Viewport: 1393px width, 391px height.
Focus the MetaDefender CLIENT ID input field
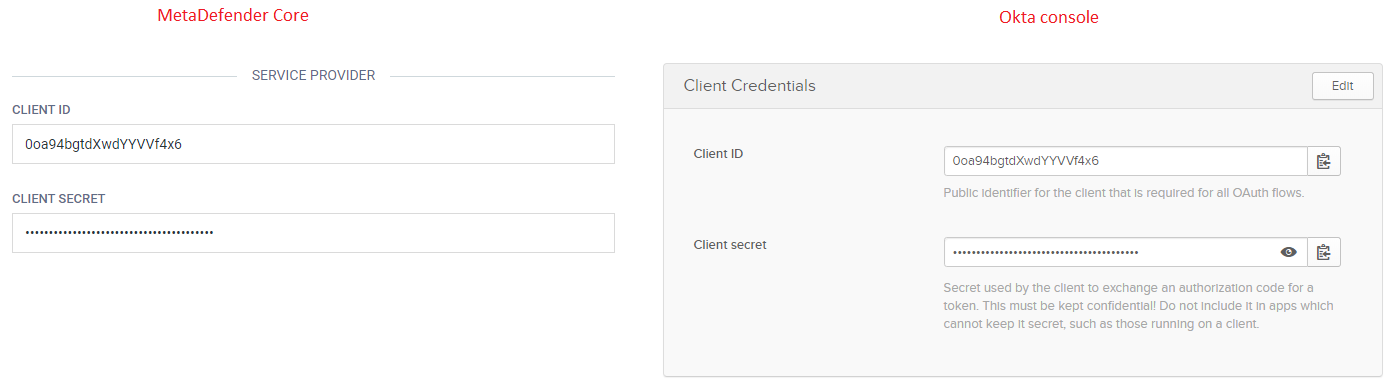(313, 144)
